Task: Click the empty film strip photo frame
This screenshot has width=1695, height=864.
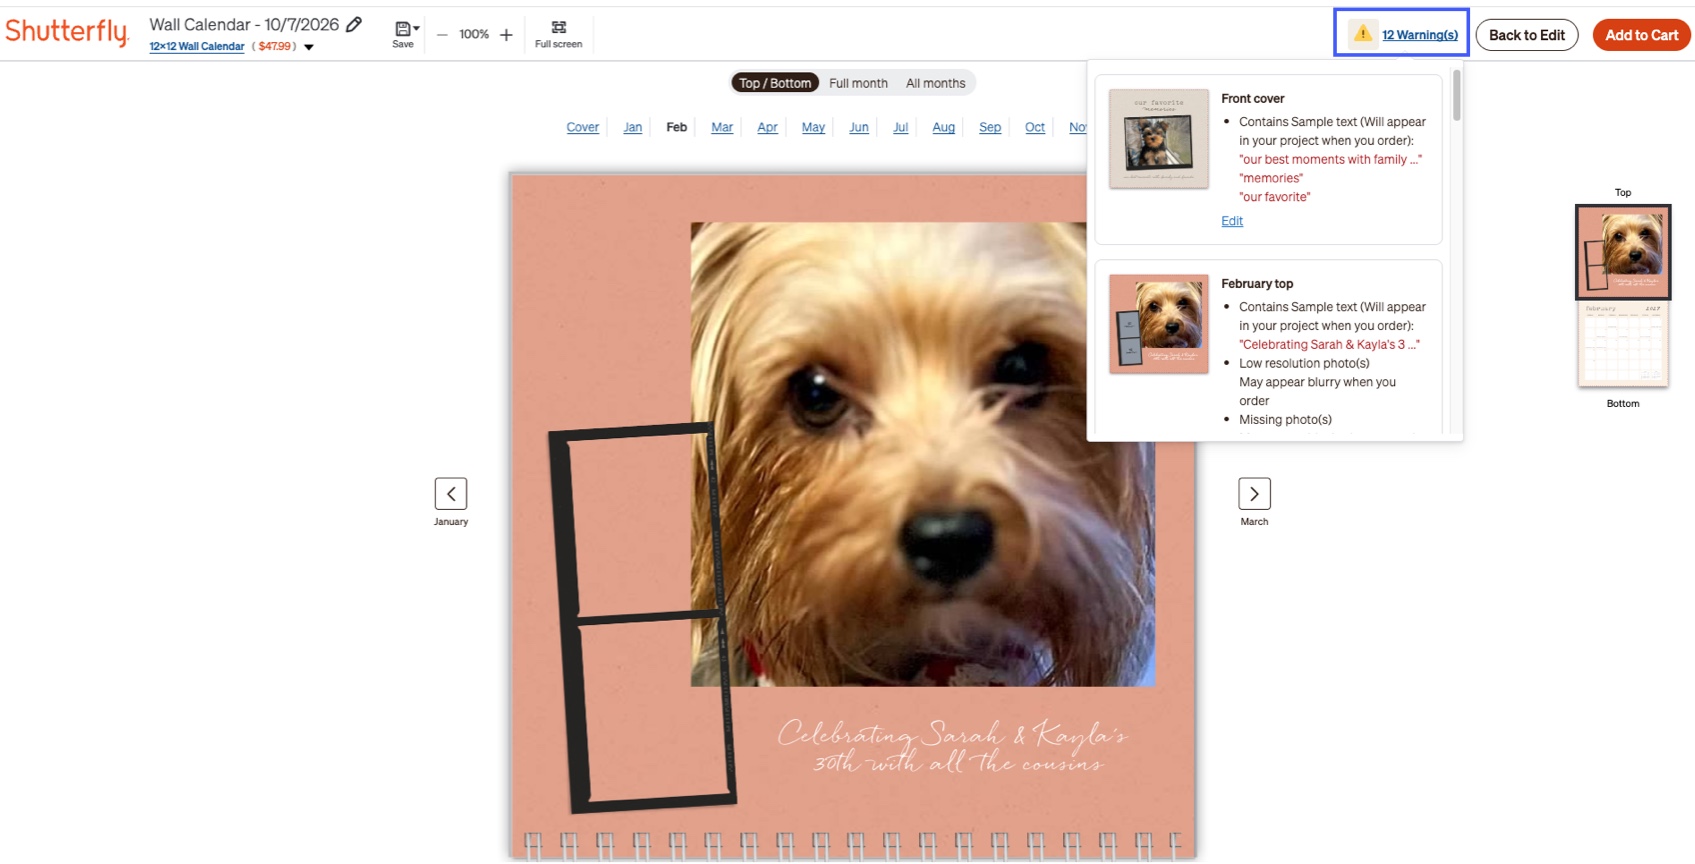Action: coord(643,616)
